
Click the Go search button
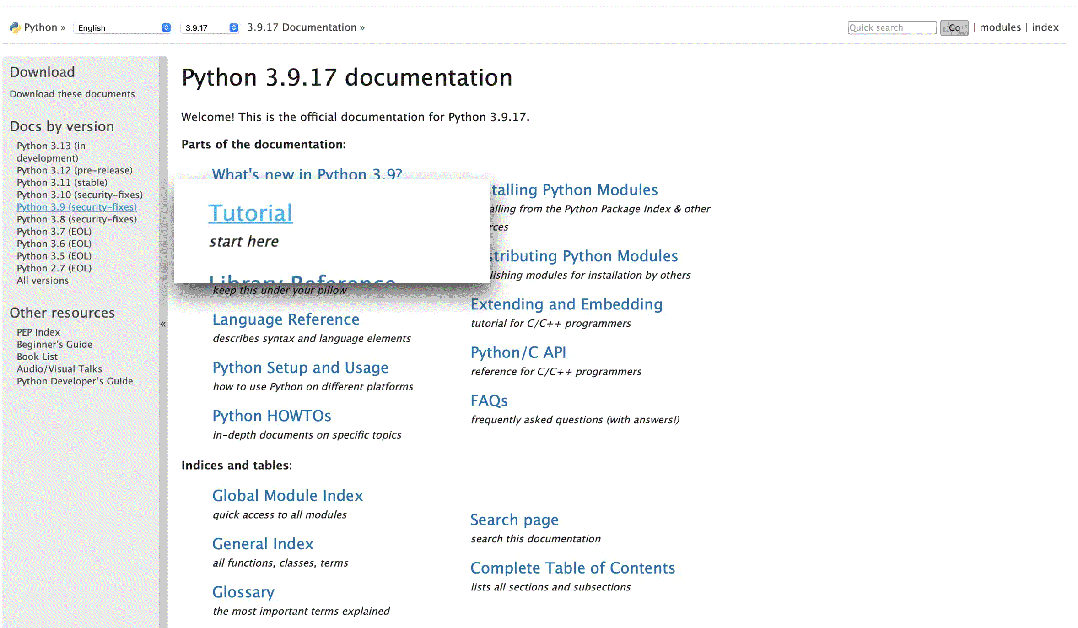click(954, 28)
